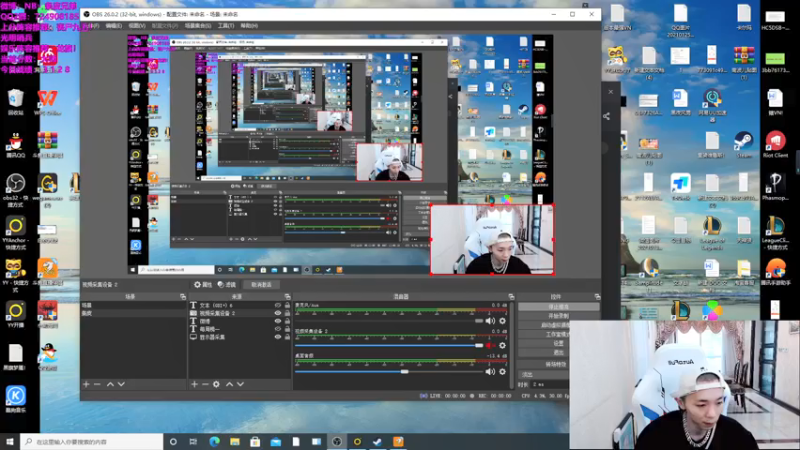Click the Windows taskbar search box
The width and height of the screenshot is (800, 450).
(x=92, y=442)
